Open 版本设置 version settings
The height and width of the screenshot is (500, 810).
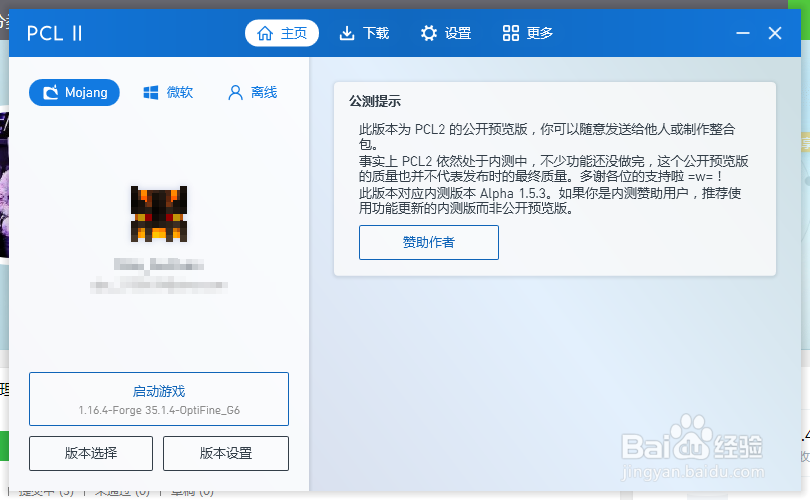226,453
